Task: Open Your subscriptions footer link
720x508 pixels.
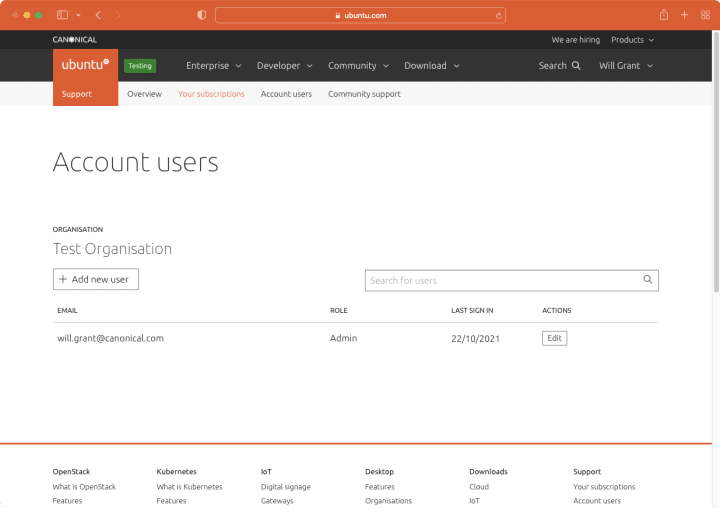Action: (604, 487)
